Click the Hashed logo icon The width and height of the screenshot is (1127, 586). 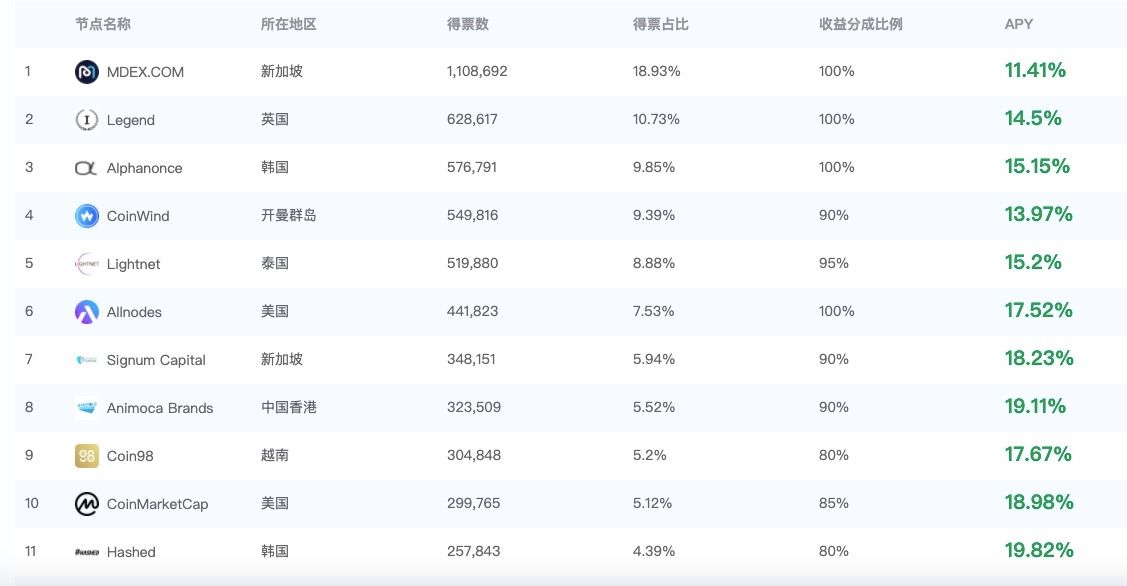tap(87, 552)
